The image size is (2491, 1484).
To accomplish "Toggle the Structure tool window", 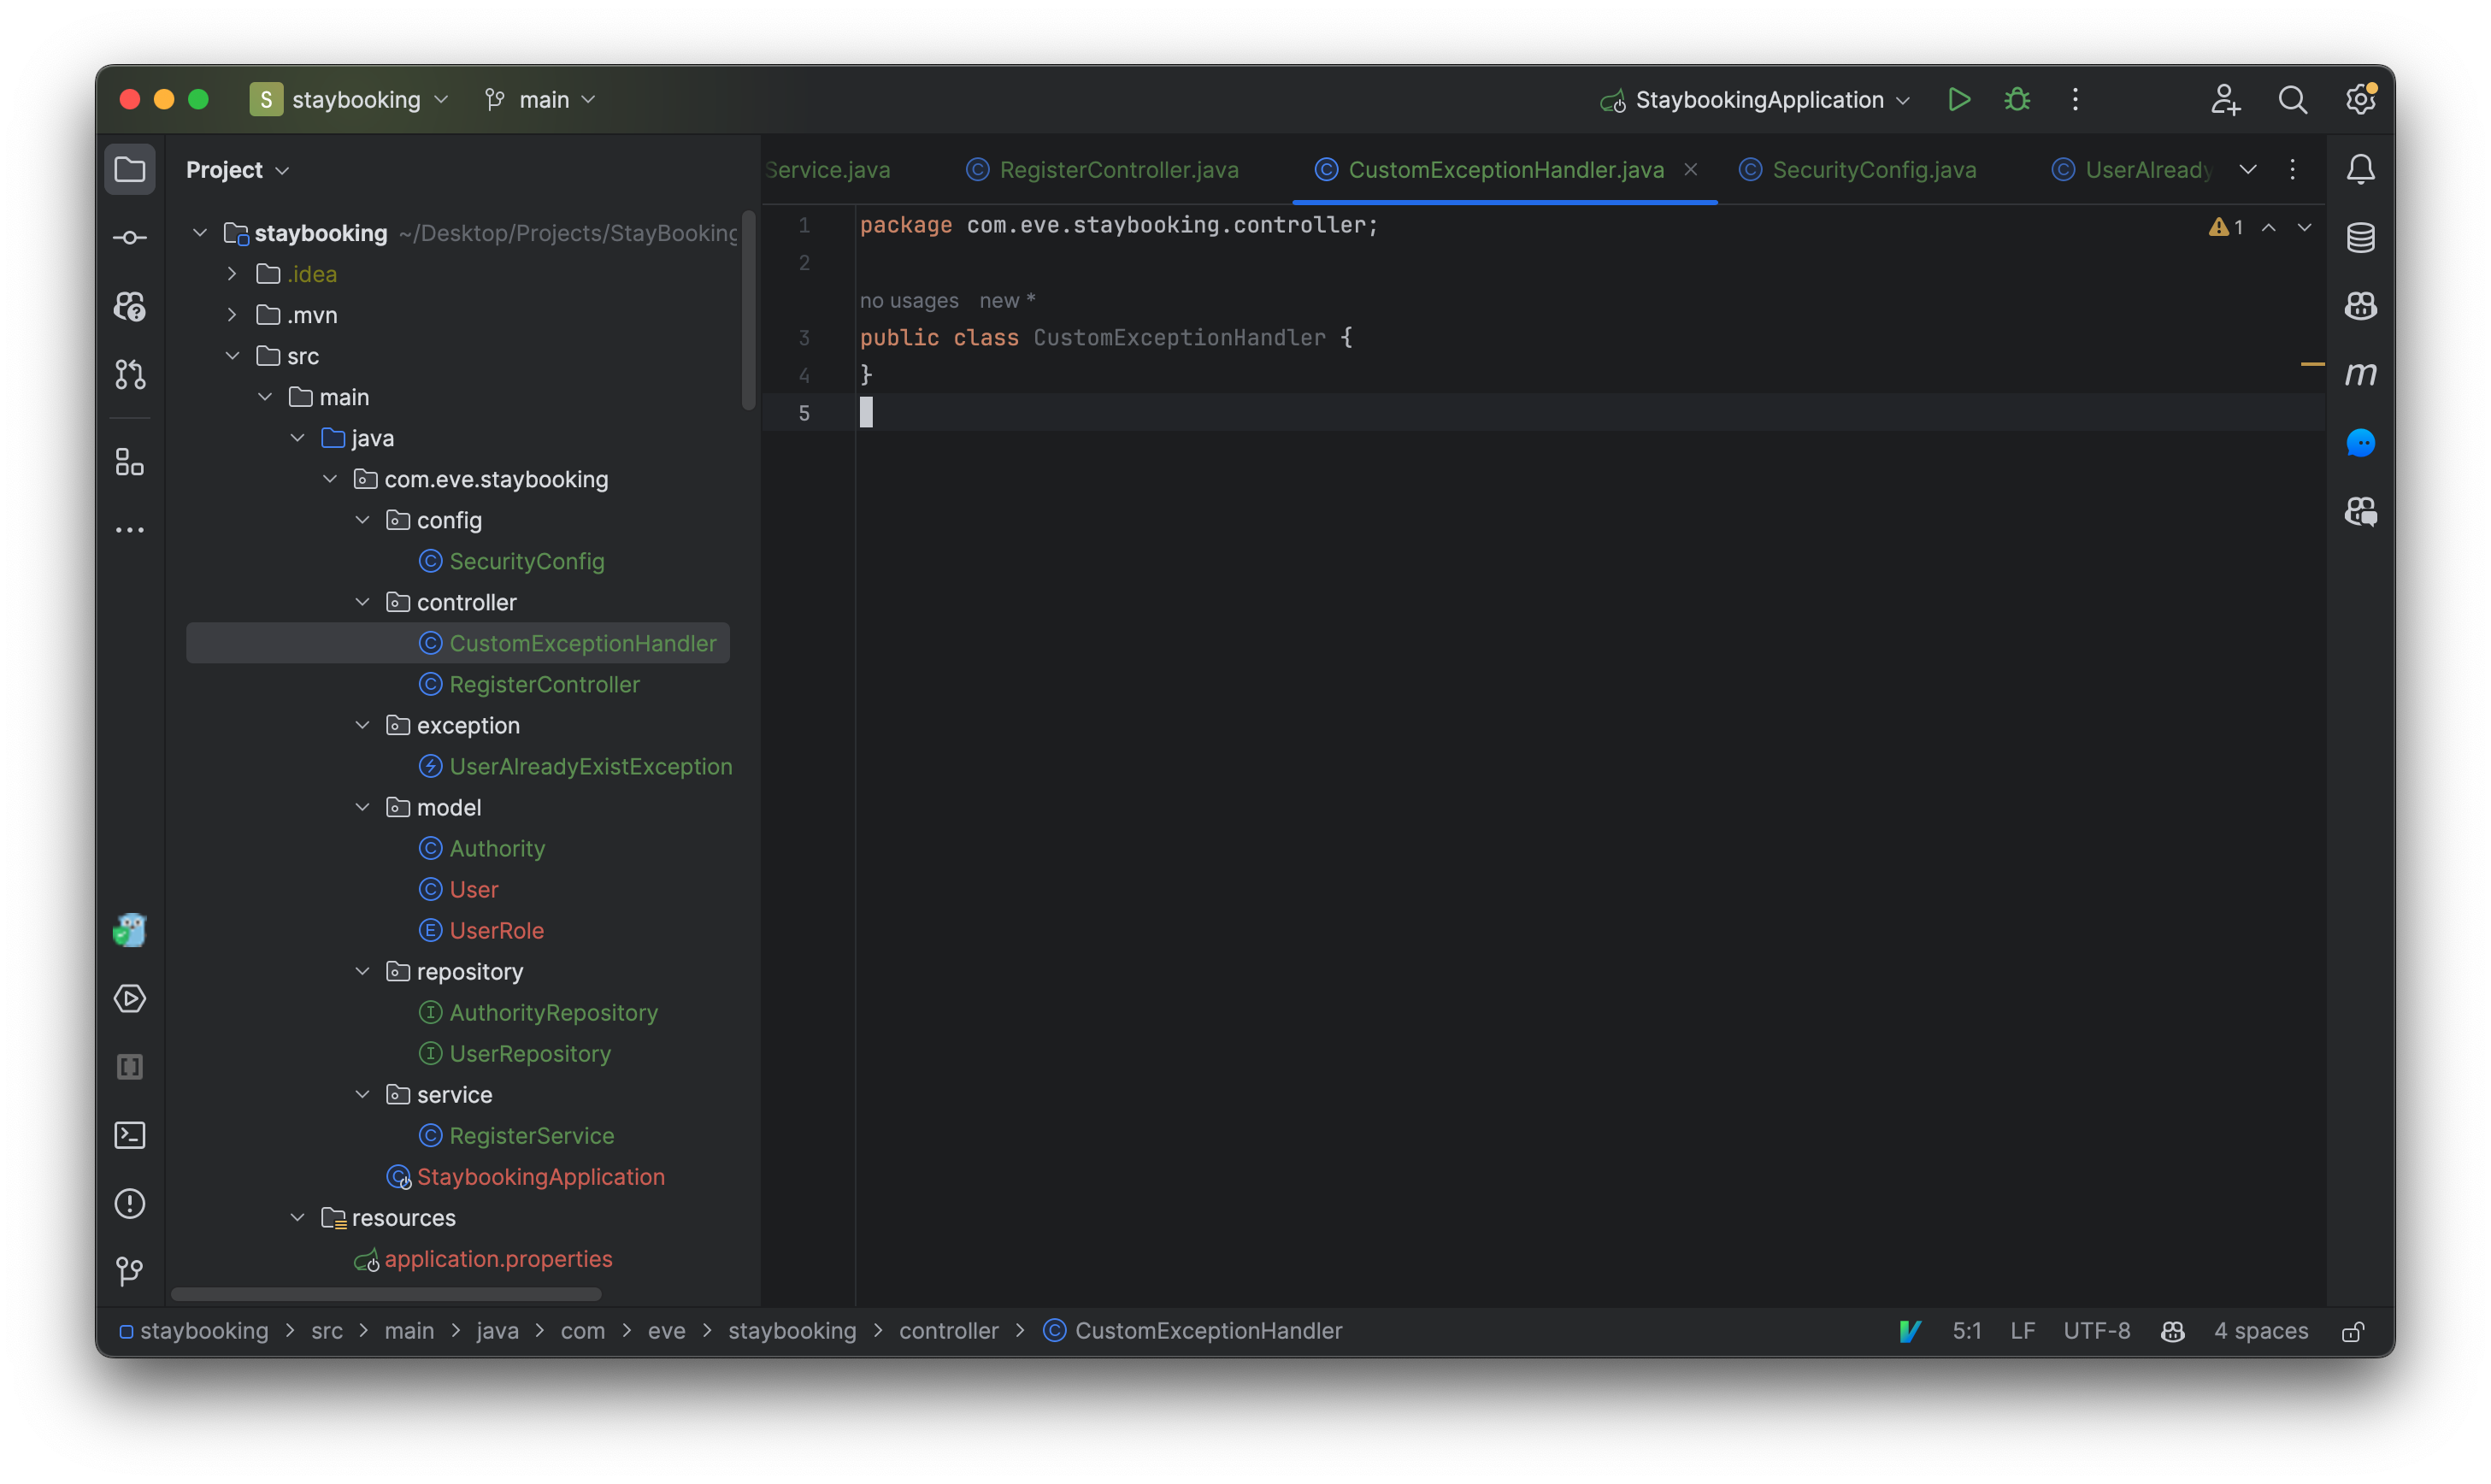I will click(130, 462).
